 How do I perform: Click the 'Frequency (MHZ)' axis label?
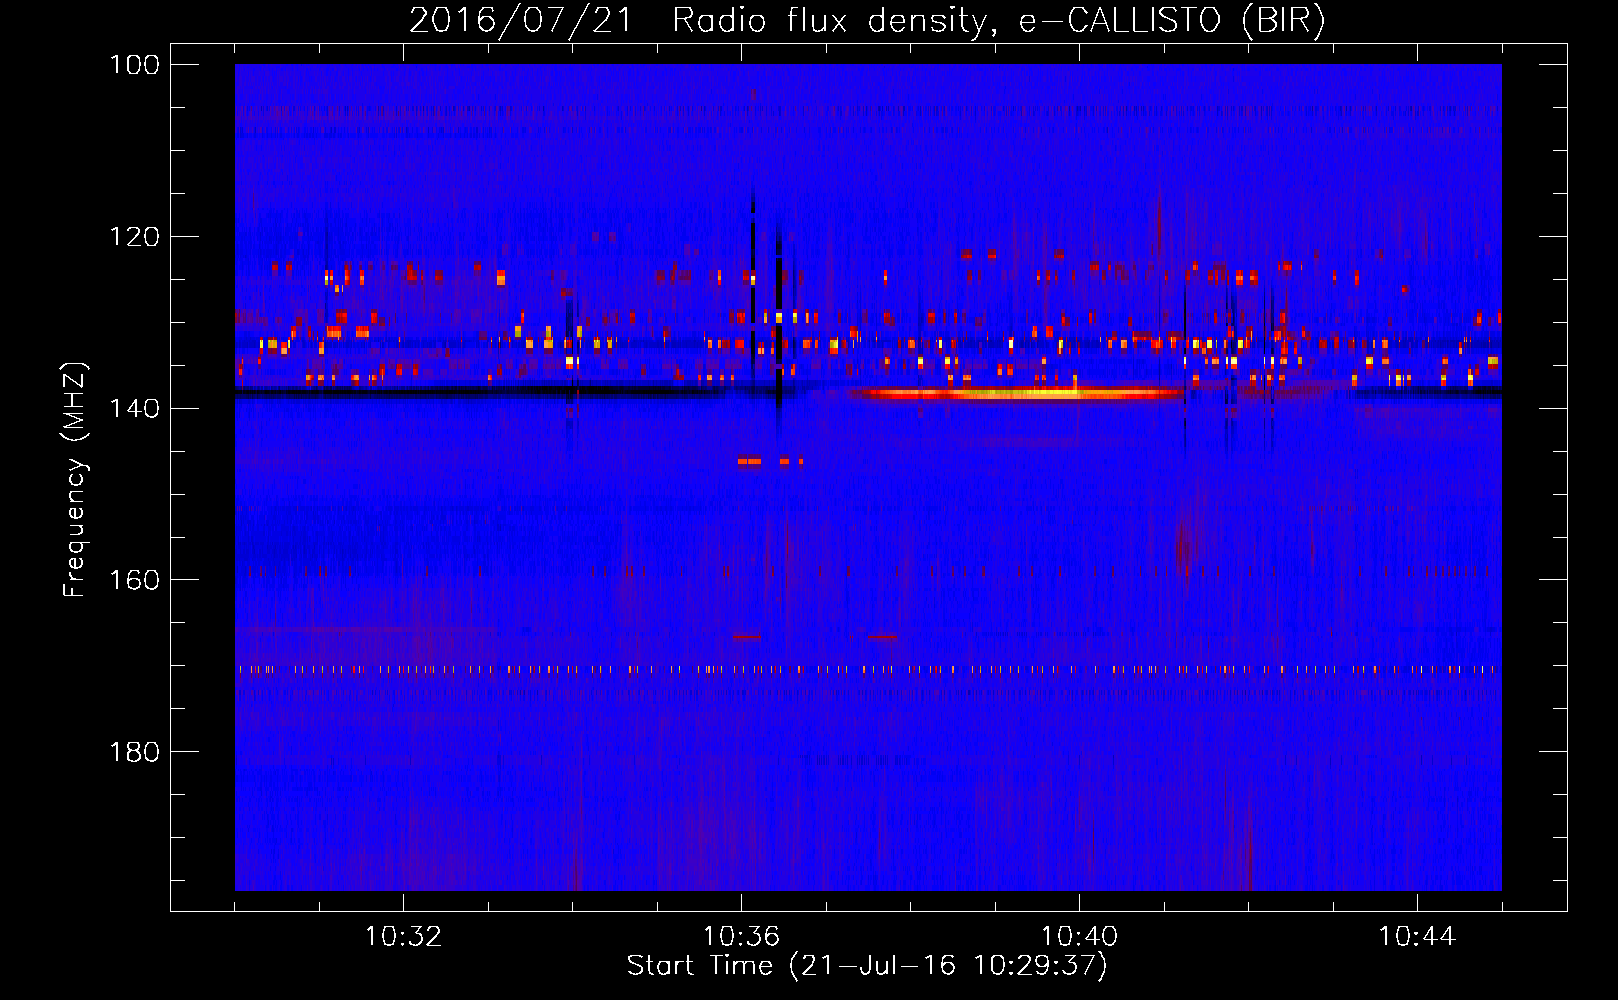[75, 479]
